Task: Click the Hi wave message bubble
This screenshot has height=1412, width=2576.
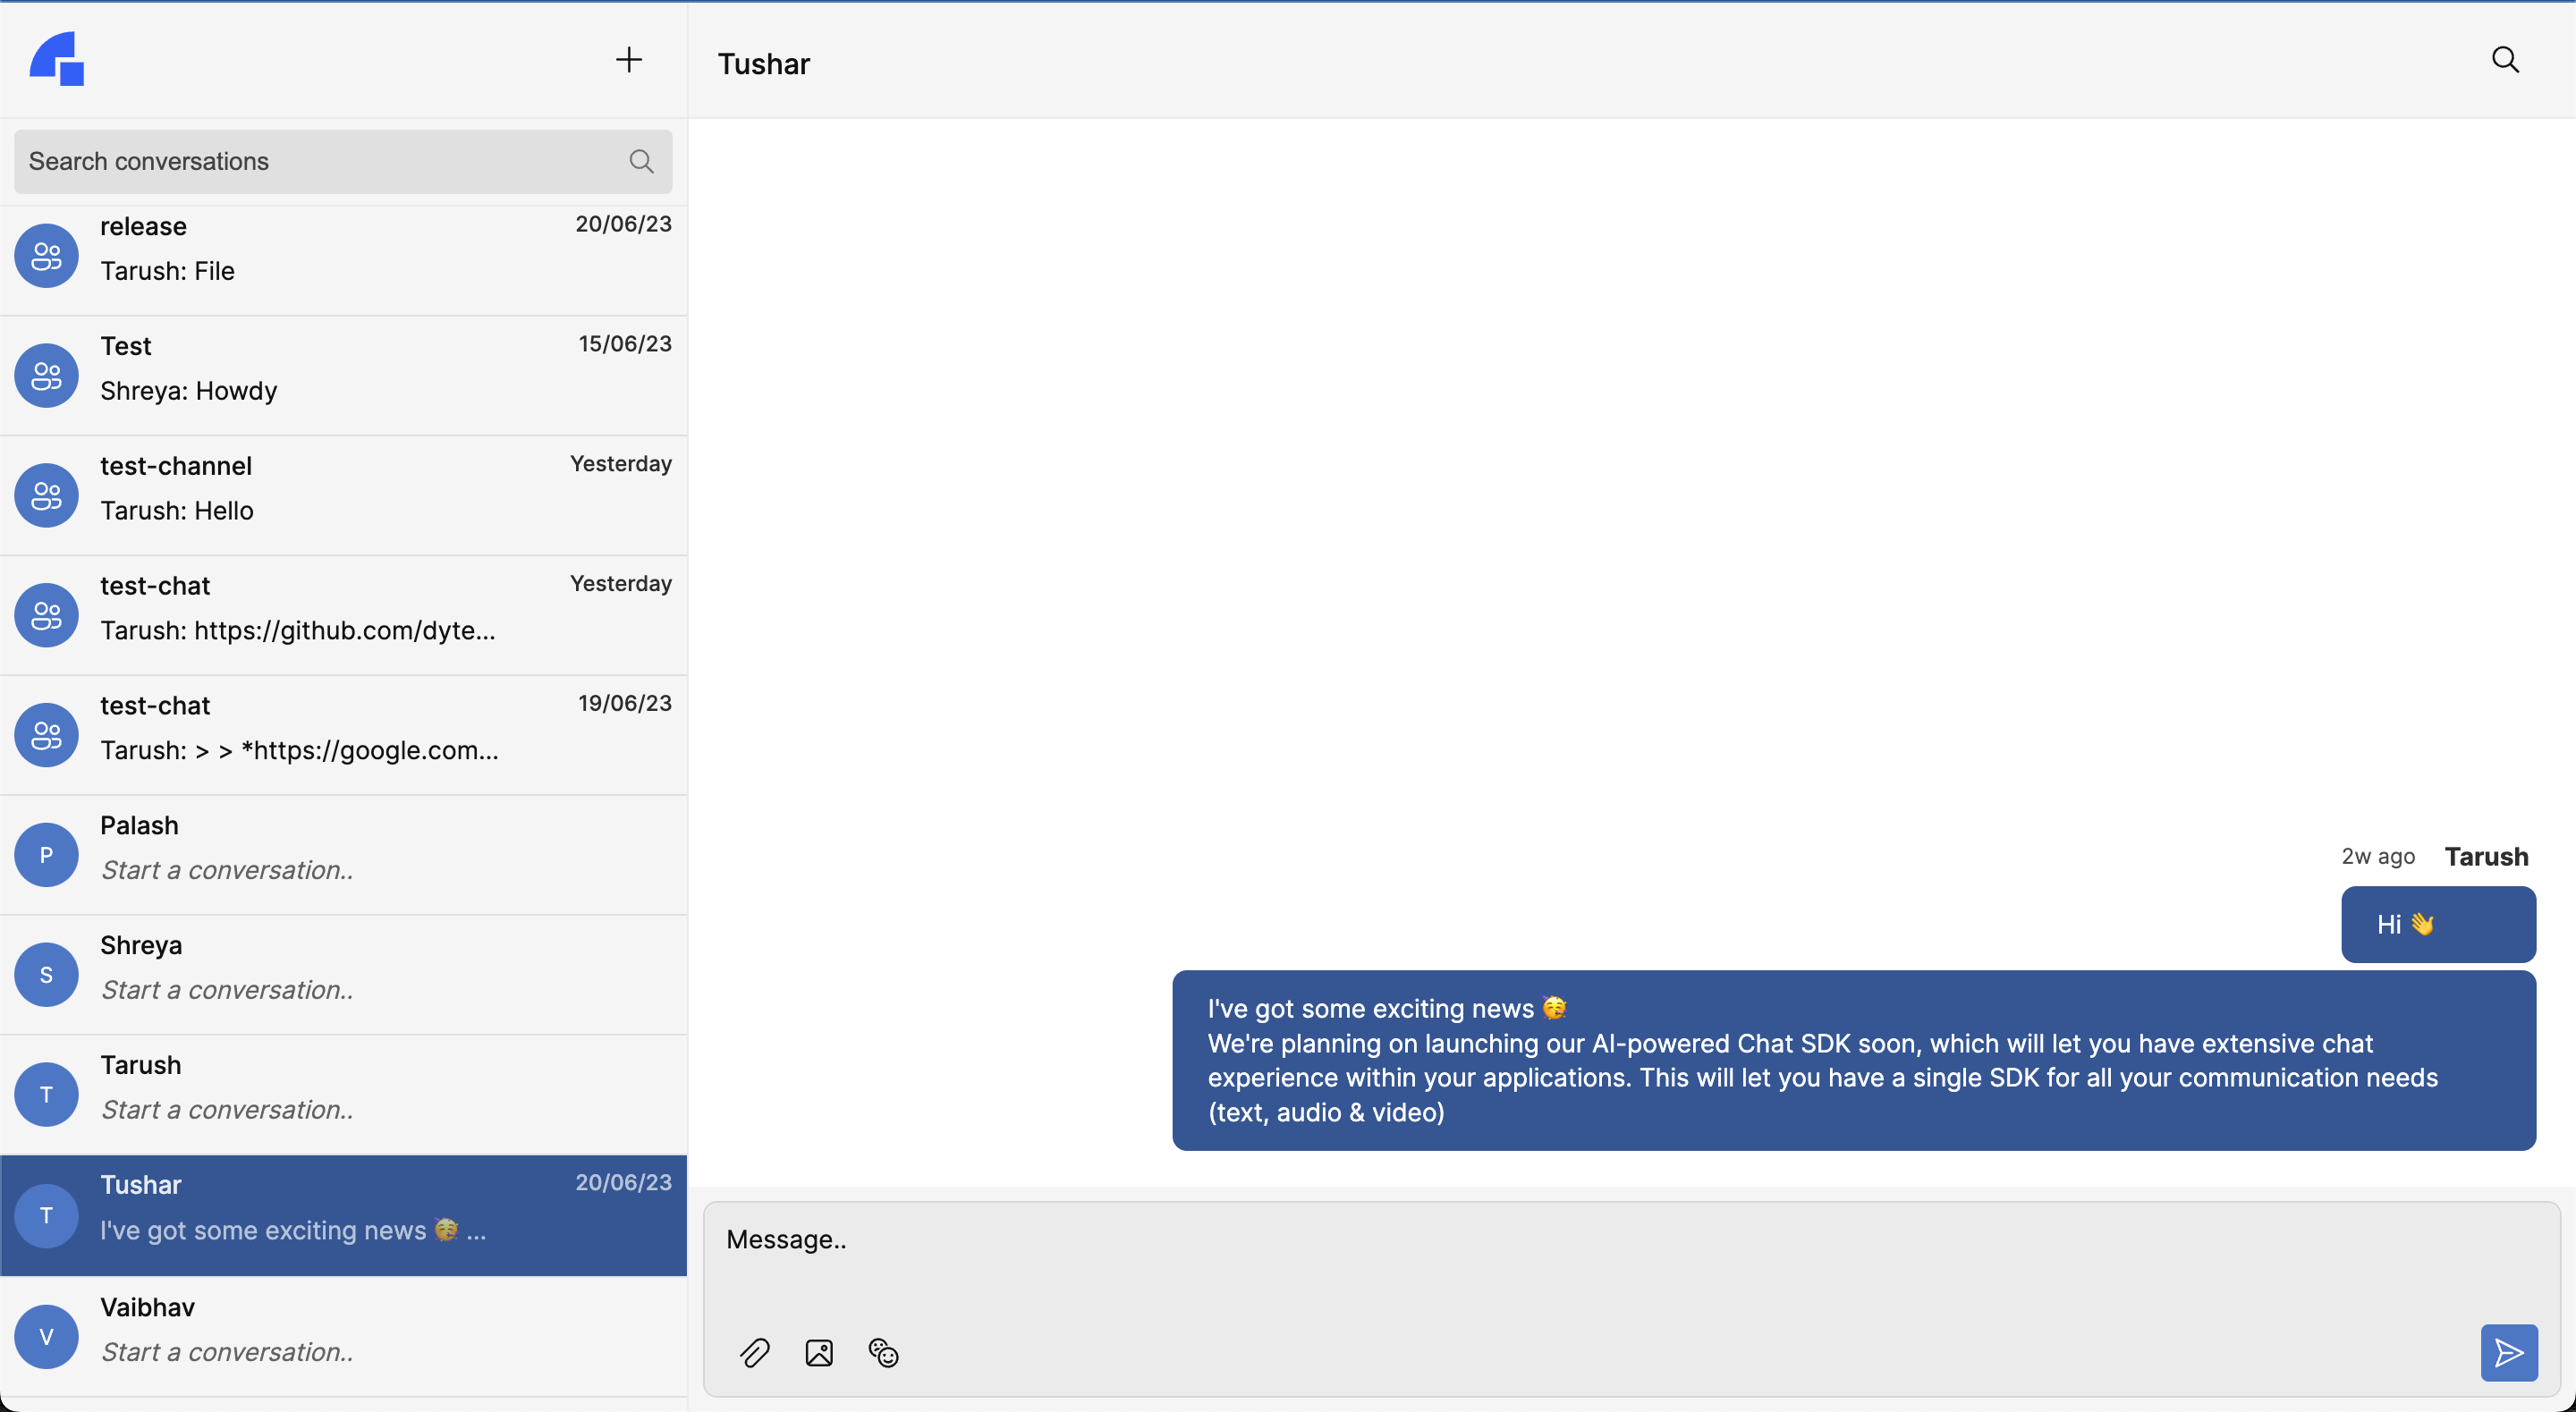Action: (x=2437, y=924)
